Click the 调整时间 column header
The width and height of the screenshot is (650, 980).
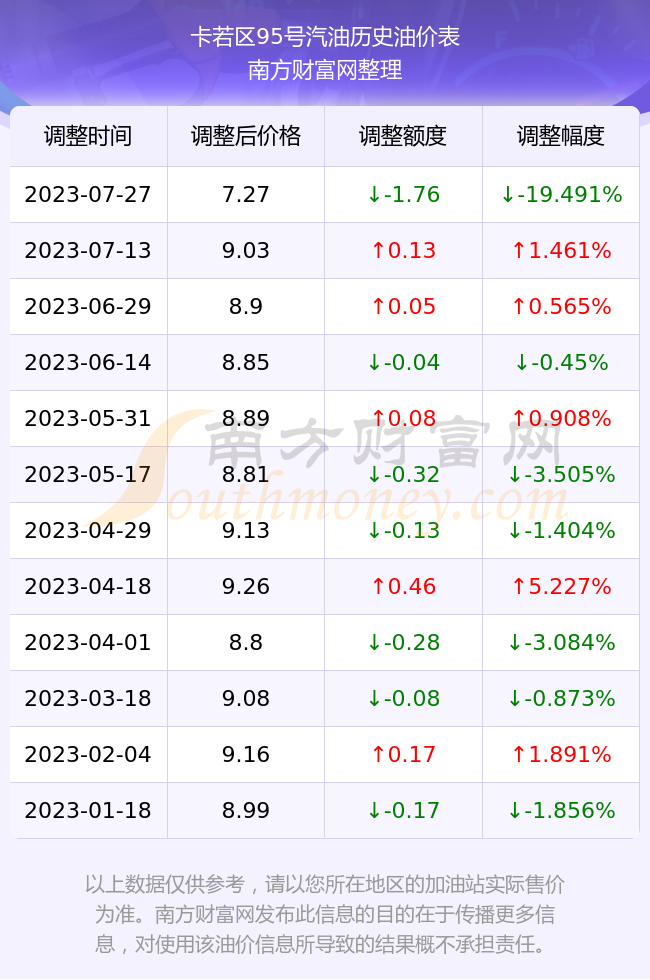(88, 136)
